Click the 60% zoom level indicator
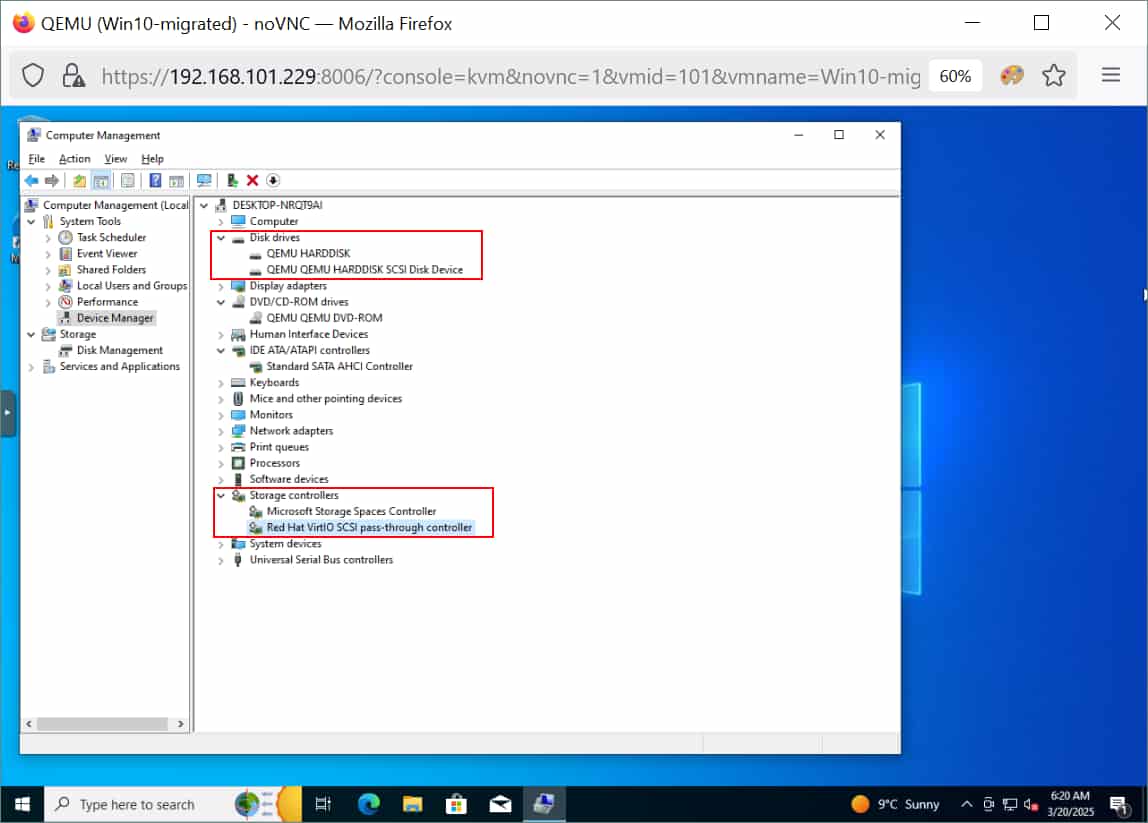The image size is (1148, 823). click(955, 76)
